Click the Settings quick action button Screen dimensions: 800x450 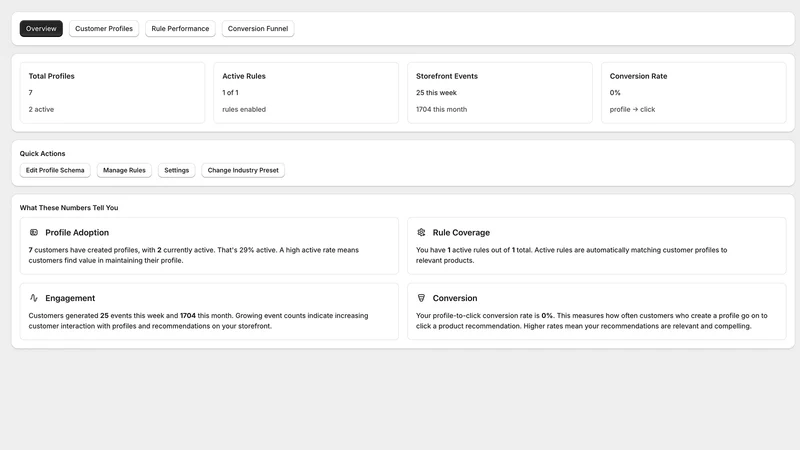[177, 170]
